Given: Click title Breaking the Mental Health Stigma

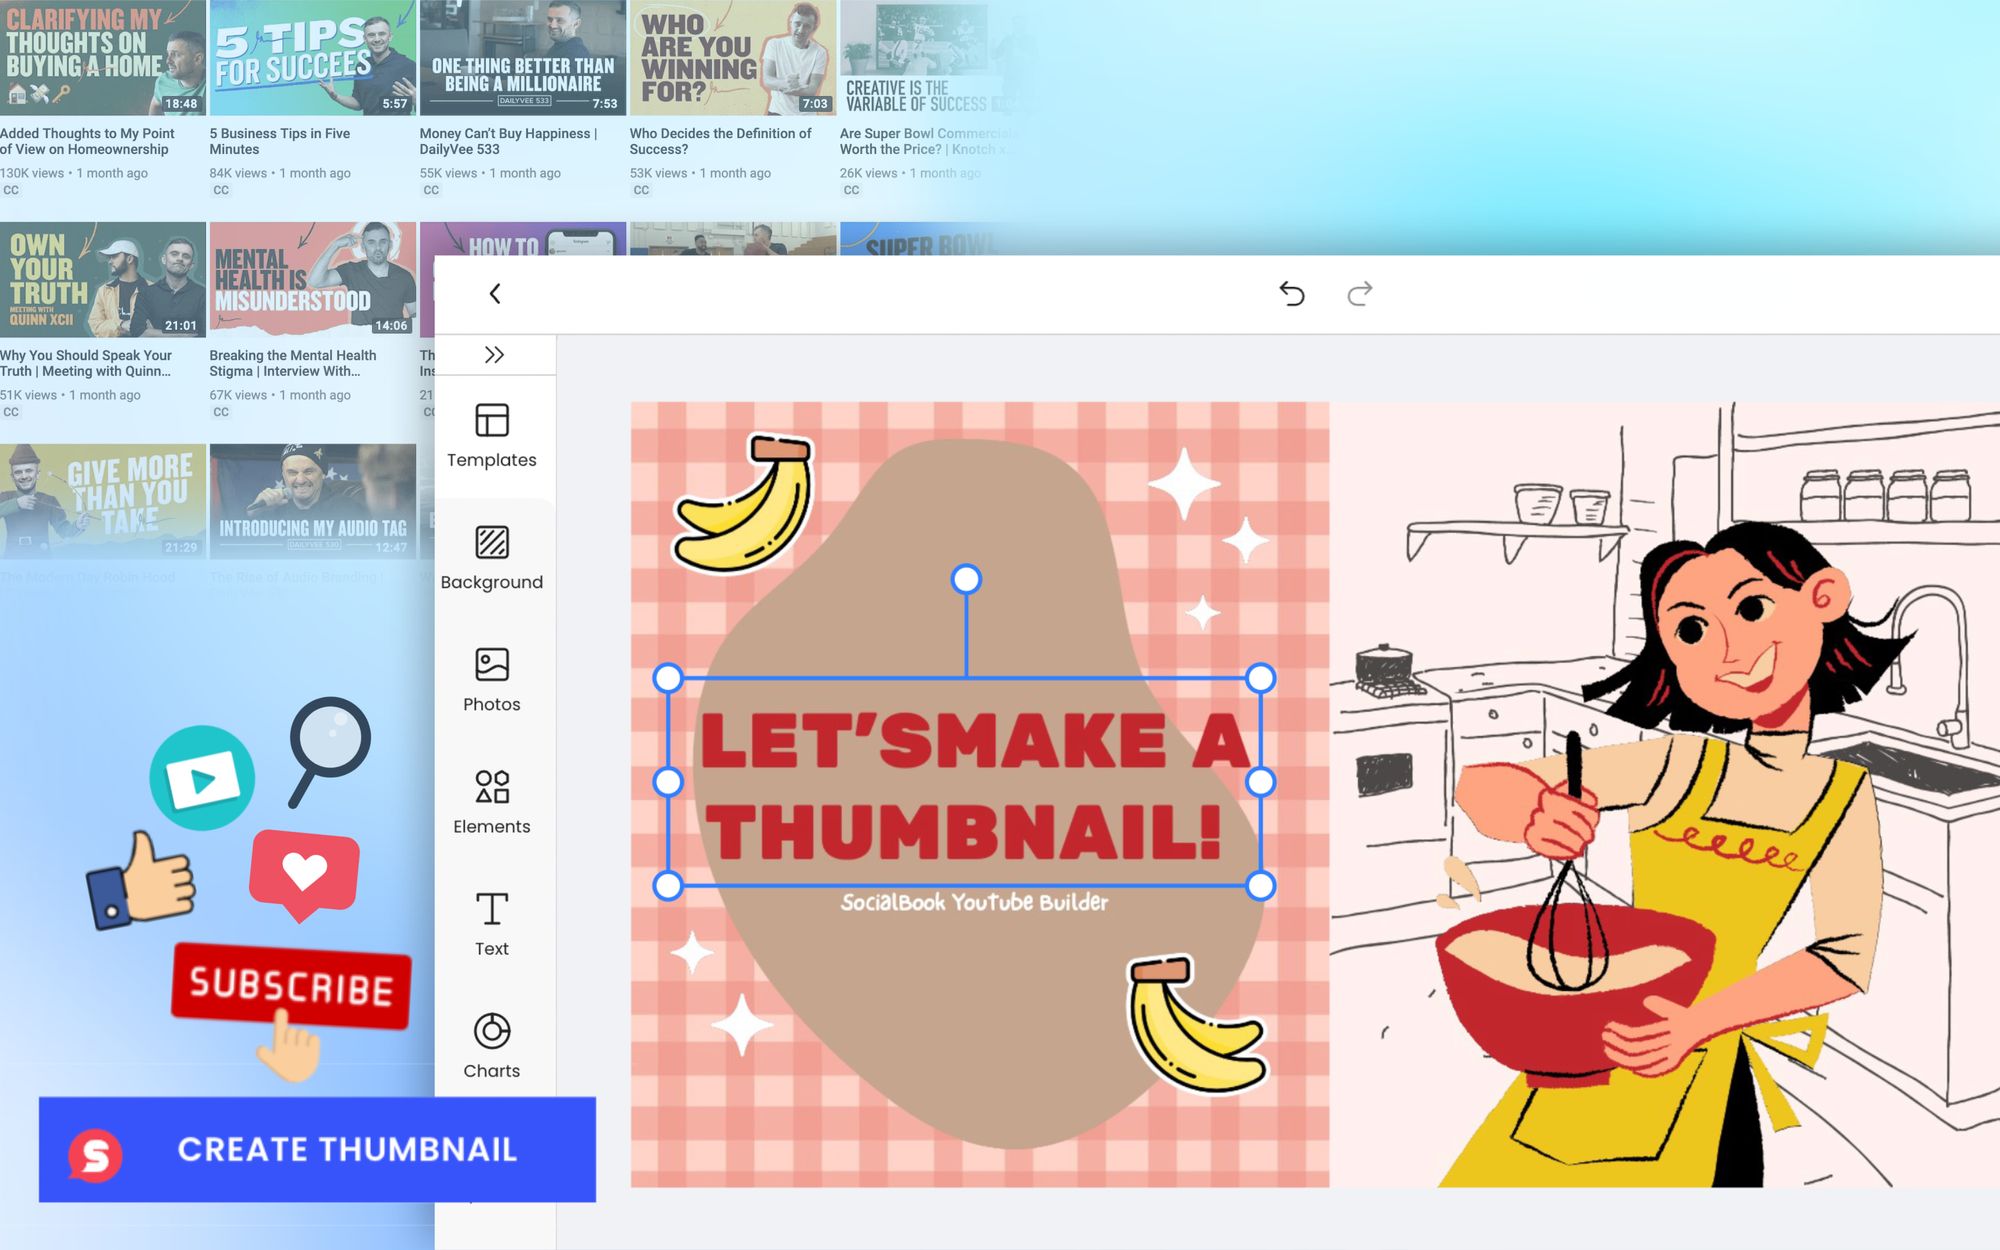Looking at the screenshot, I should click(x=293, y=363).
